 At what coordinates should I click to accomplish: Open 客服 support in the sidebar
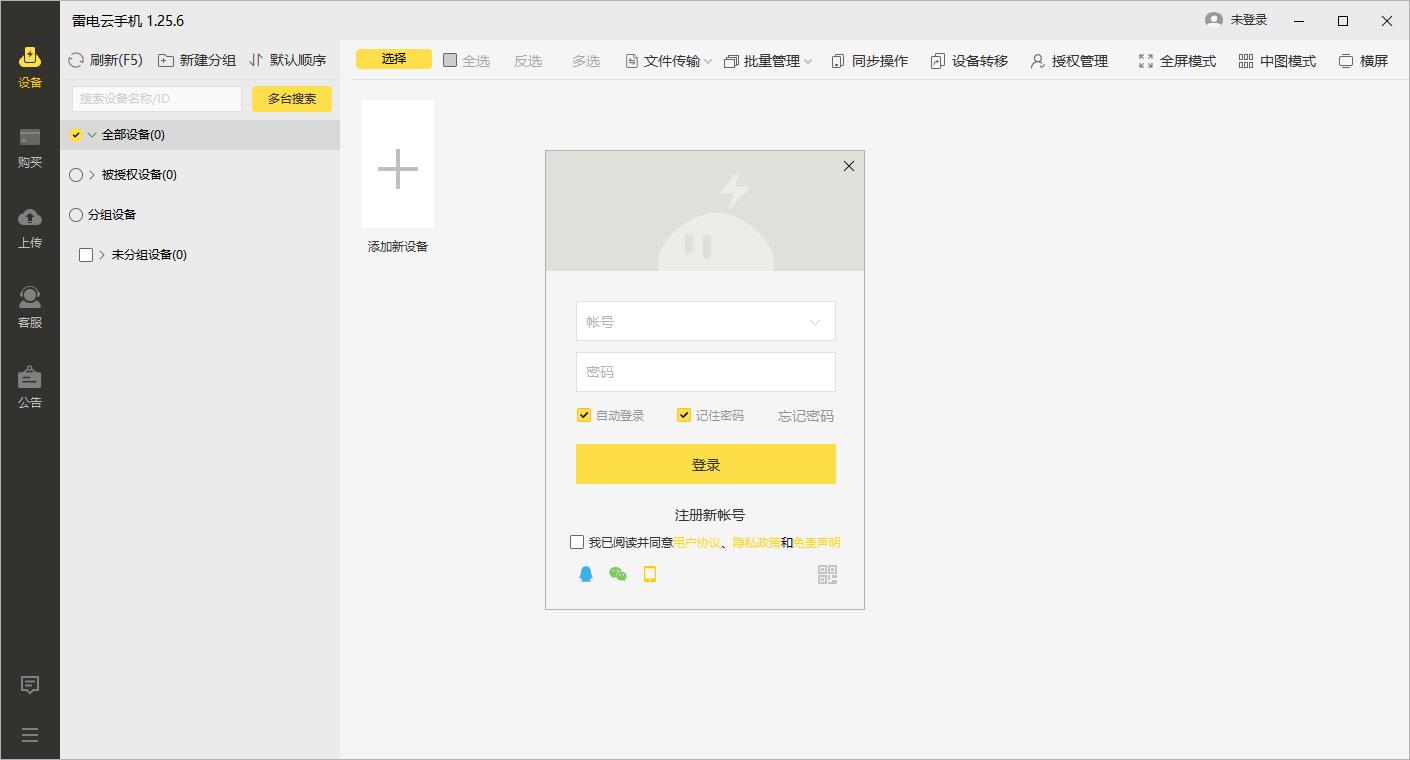[30, 307]
